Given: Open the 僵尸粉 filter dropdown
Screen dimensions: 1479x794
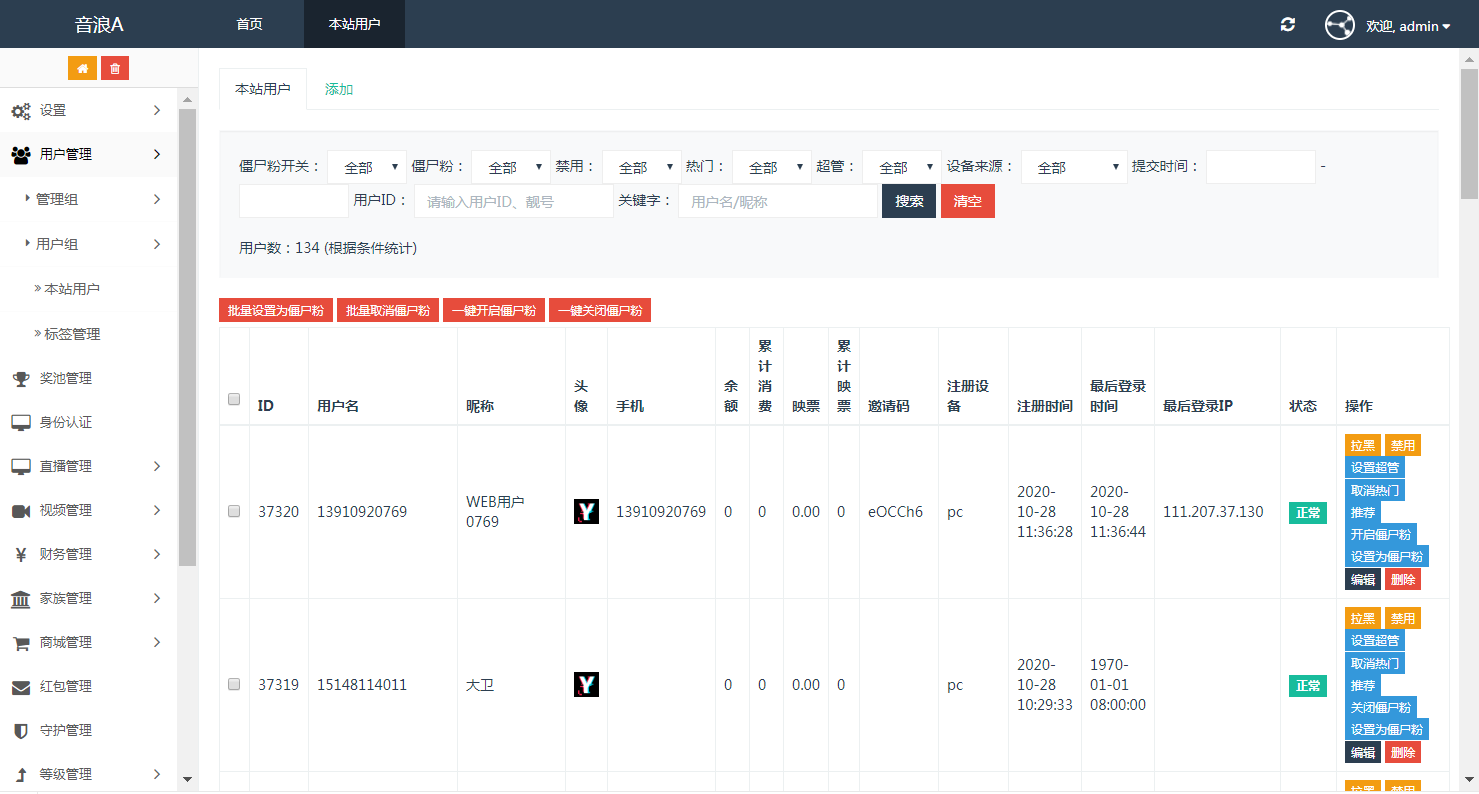Looking at the screenshot, I should [511, 167].
